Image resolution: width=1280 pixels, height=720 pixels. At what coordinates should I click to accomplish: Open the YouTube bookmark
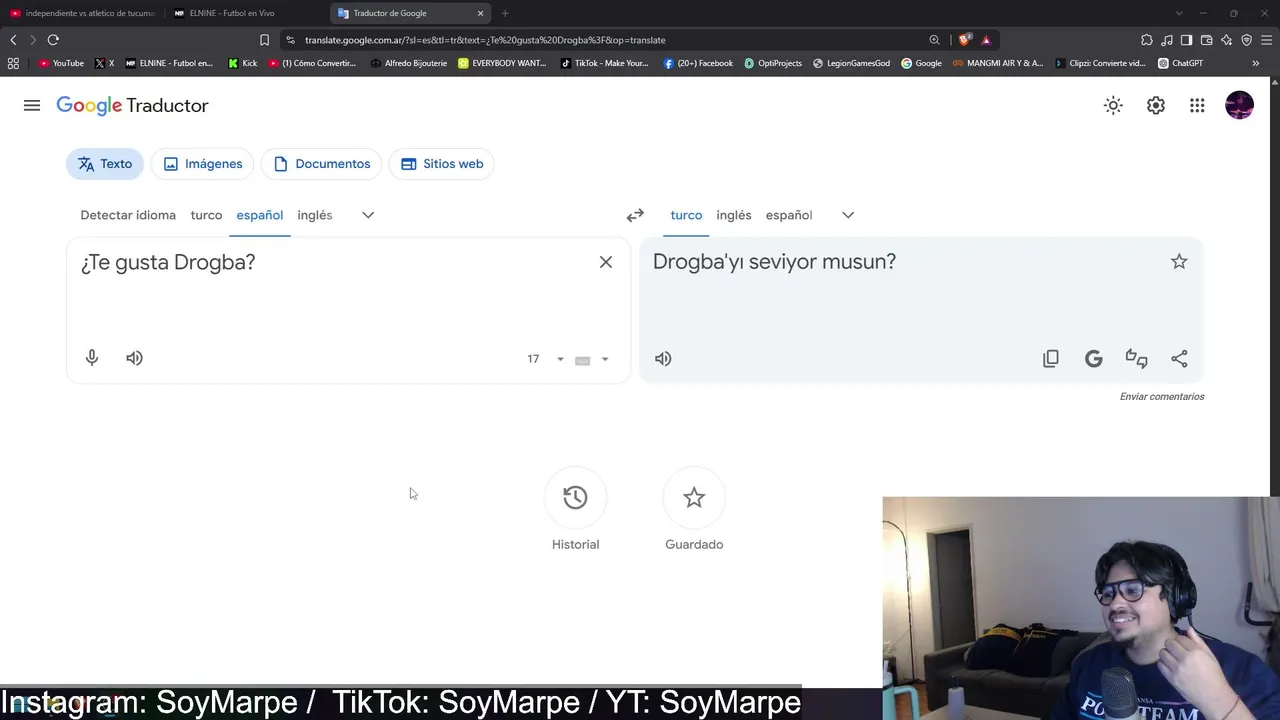pyautogui.click(x=61, y=63)
